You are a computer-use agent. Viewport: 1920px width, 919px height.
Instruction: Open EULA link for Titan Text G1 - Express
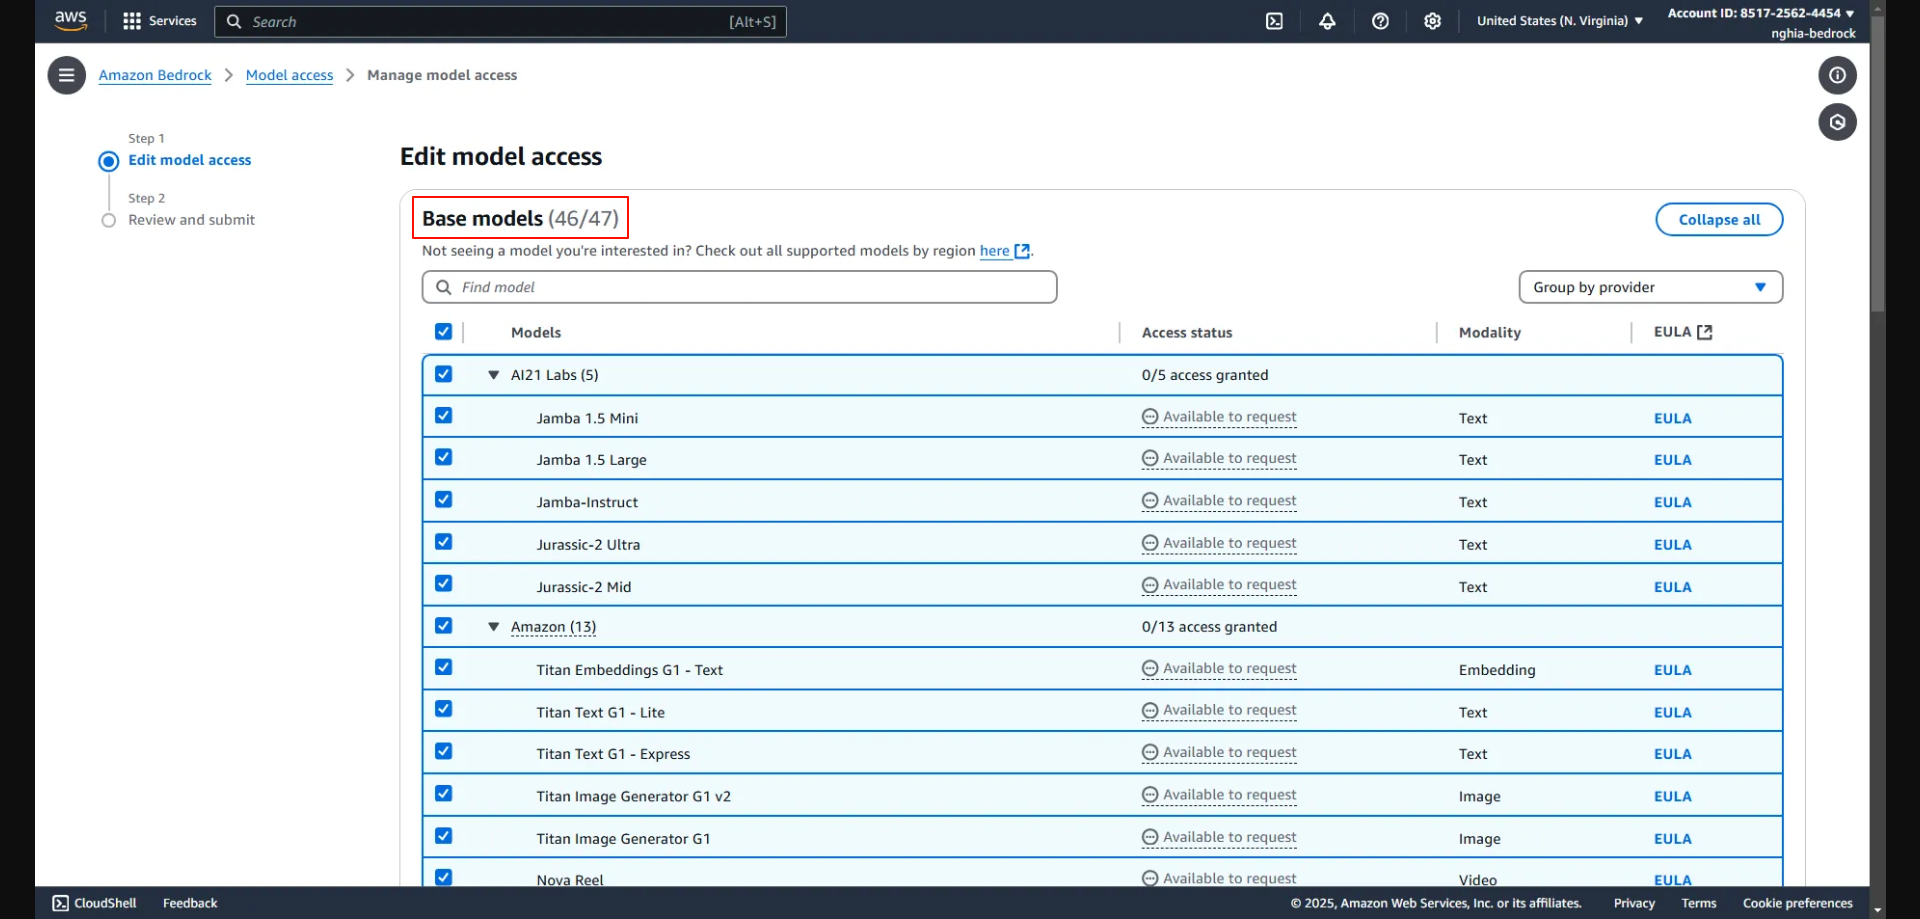click(1672, 755)
